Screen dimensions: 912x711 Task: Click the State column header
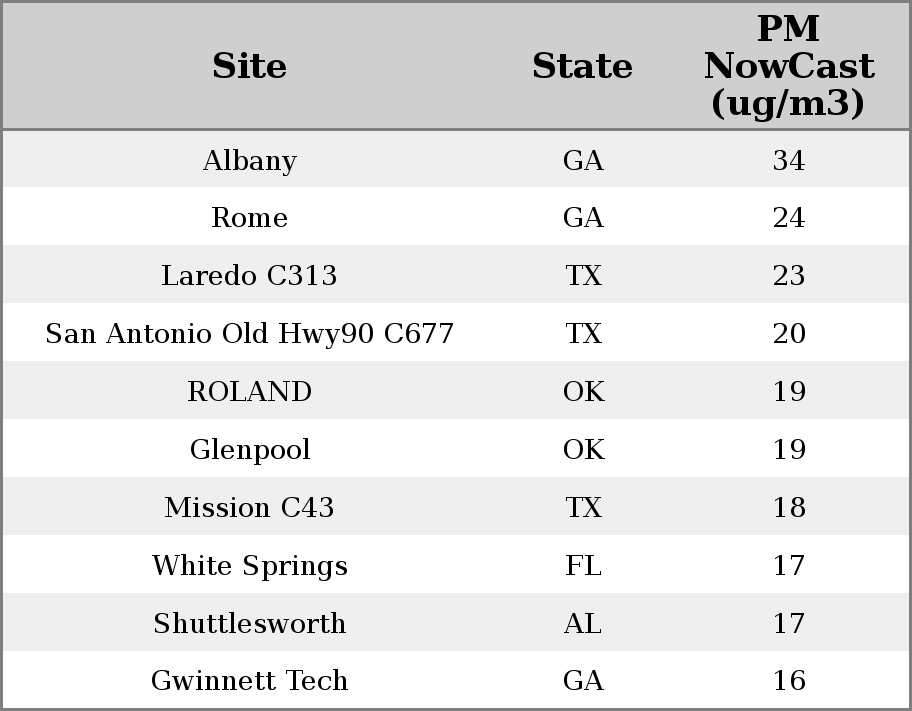point(582,66)
